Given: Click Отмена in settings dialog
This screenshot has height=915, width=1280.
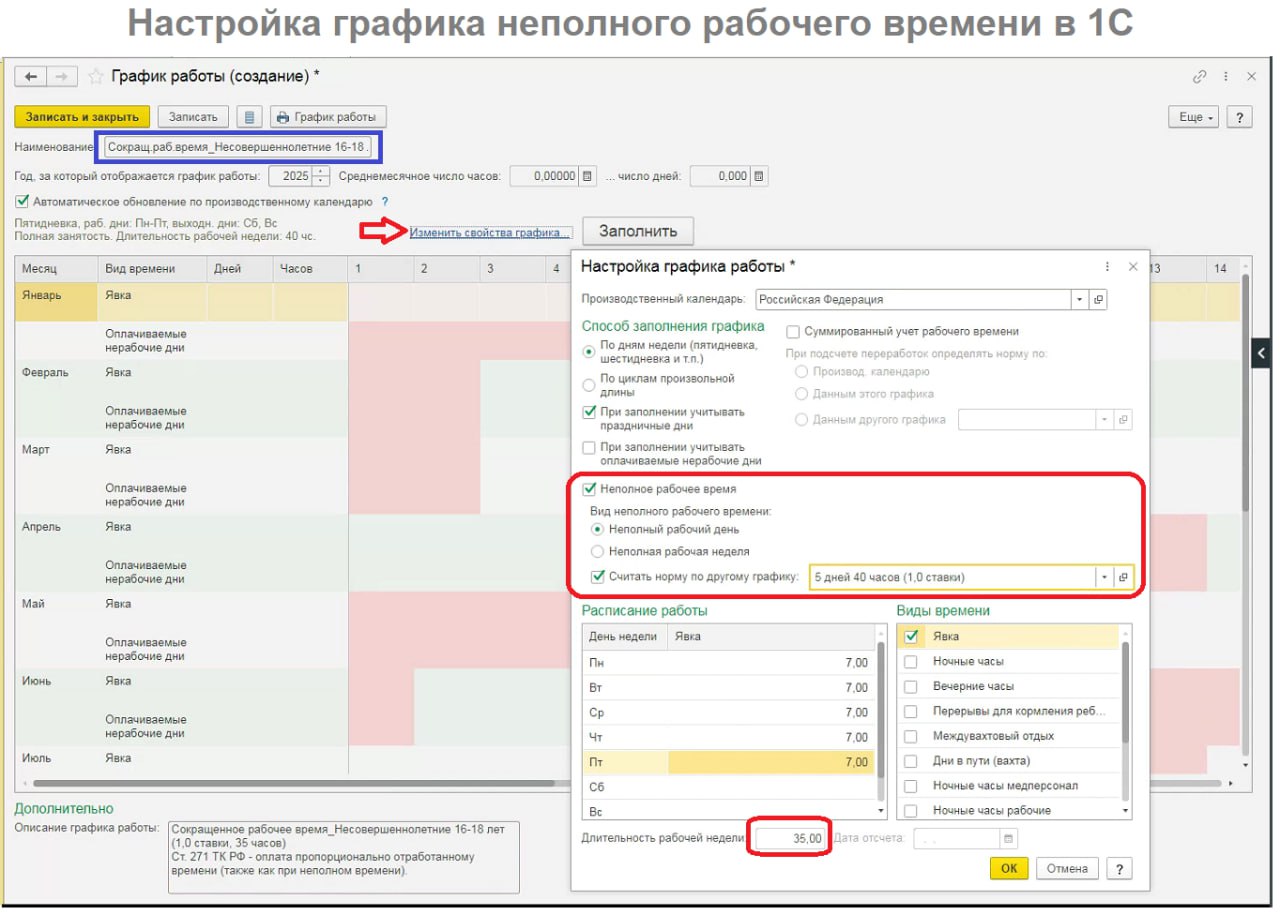Looking at the screenshot, I should click(1067, 868).
